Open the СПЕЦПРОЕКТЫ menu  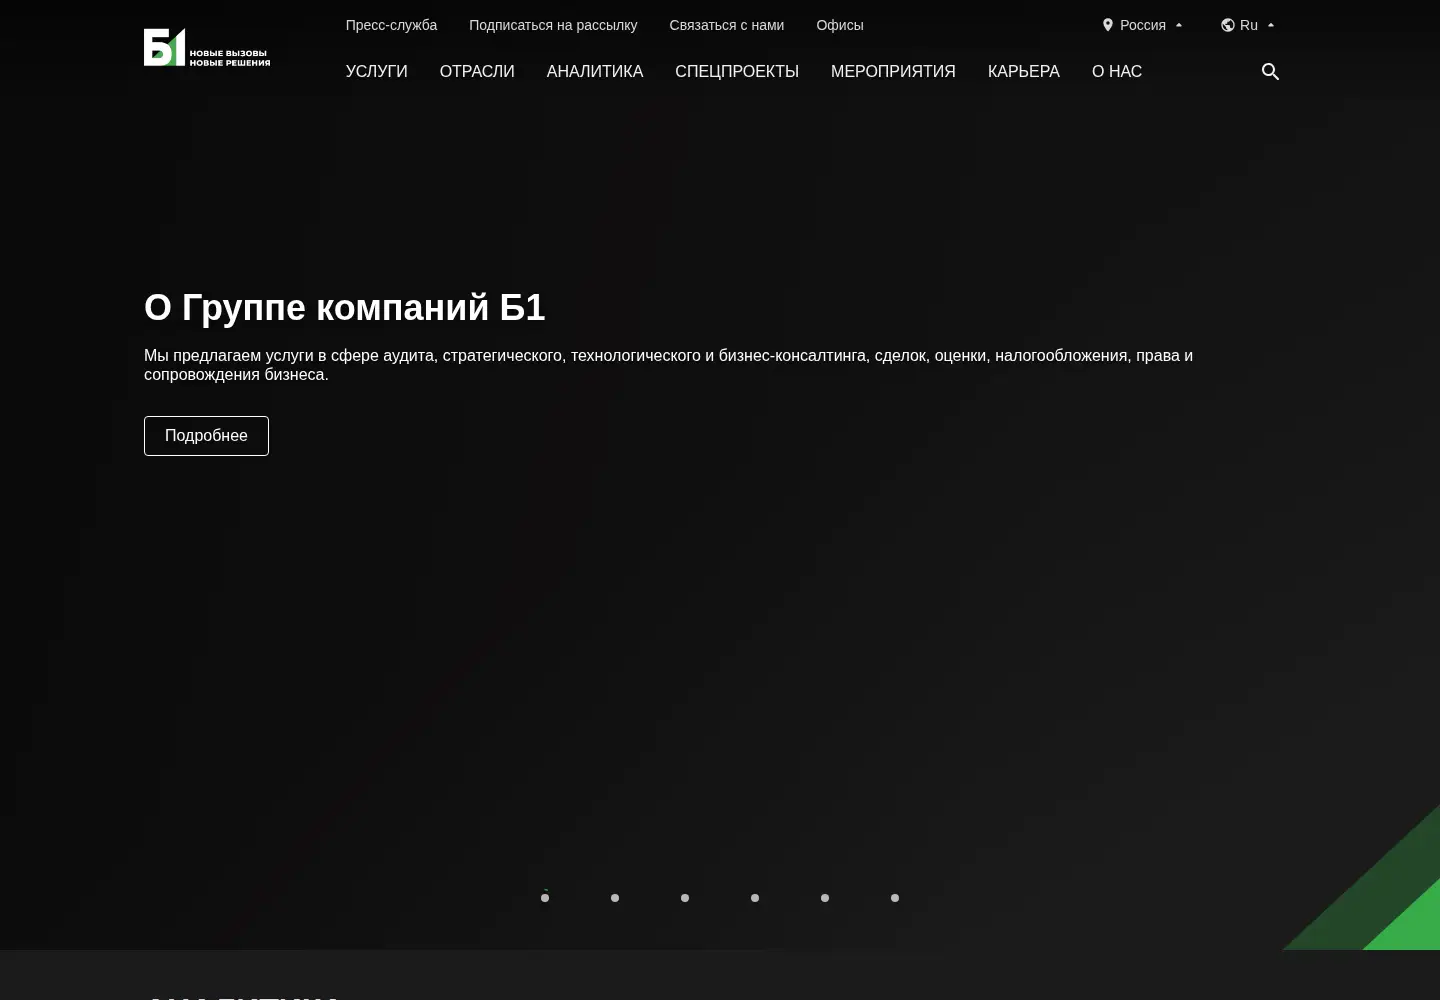click(737, 72)
